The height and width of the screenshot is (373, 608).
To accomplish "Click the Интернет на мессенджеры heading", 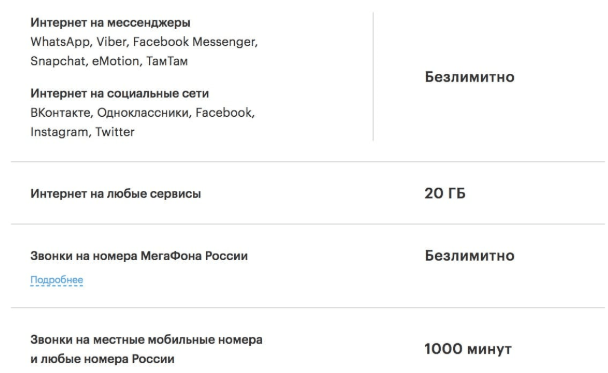I will [111, 23].
